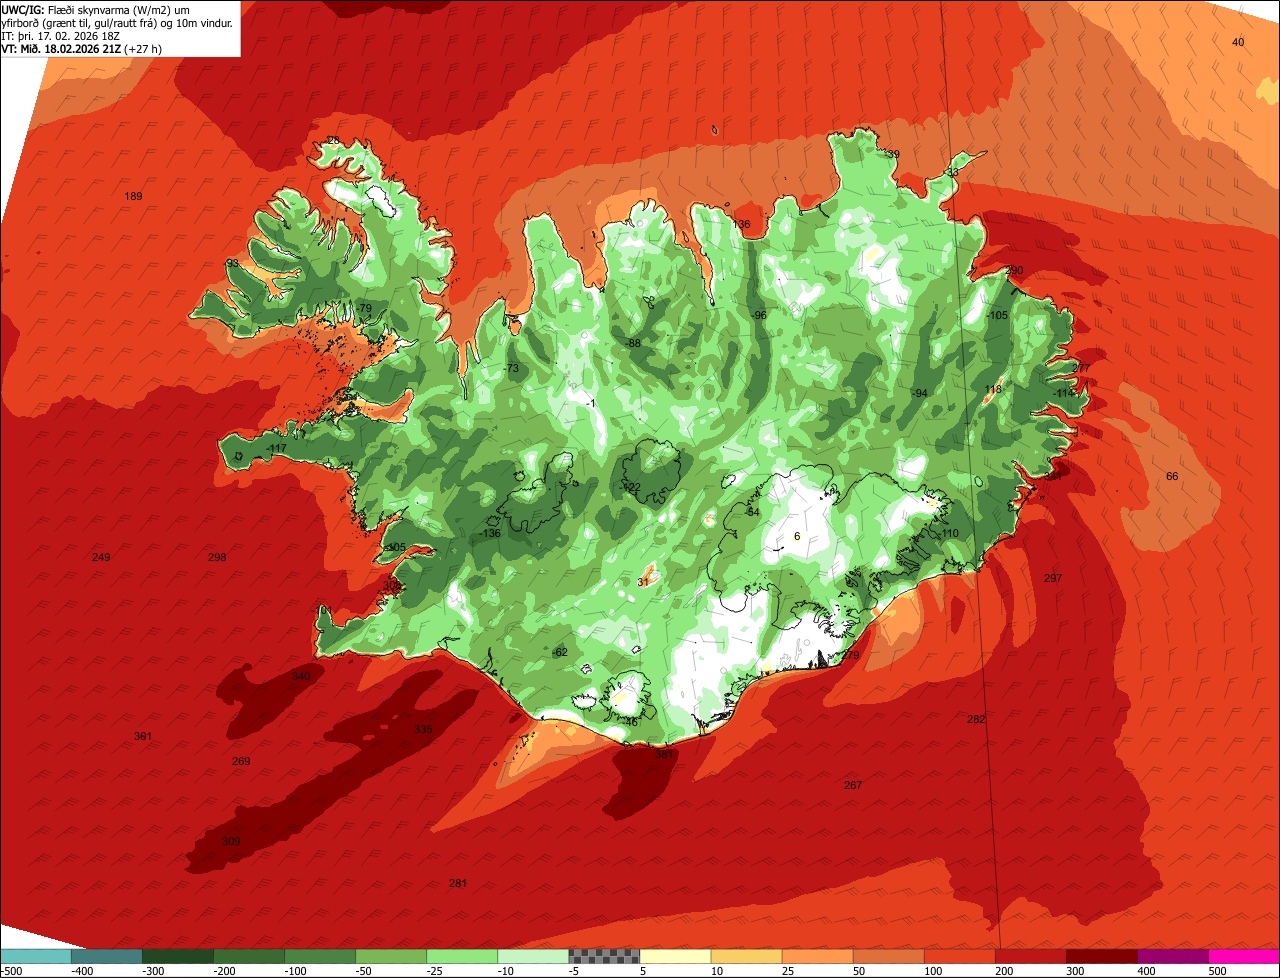Viewport: 1280px width, 978px height.
Task: Click the 335 value on the map
Action: tap(423, 729)
